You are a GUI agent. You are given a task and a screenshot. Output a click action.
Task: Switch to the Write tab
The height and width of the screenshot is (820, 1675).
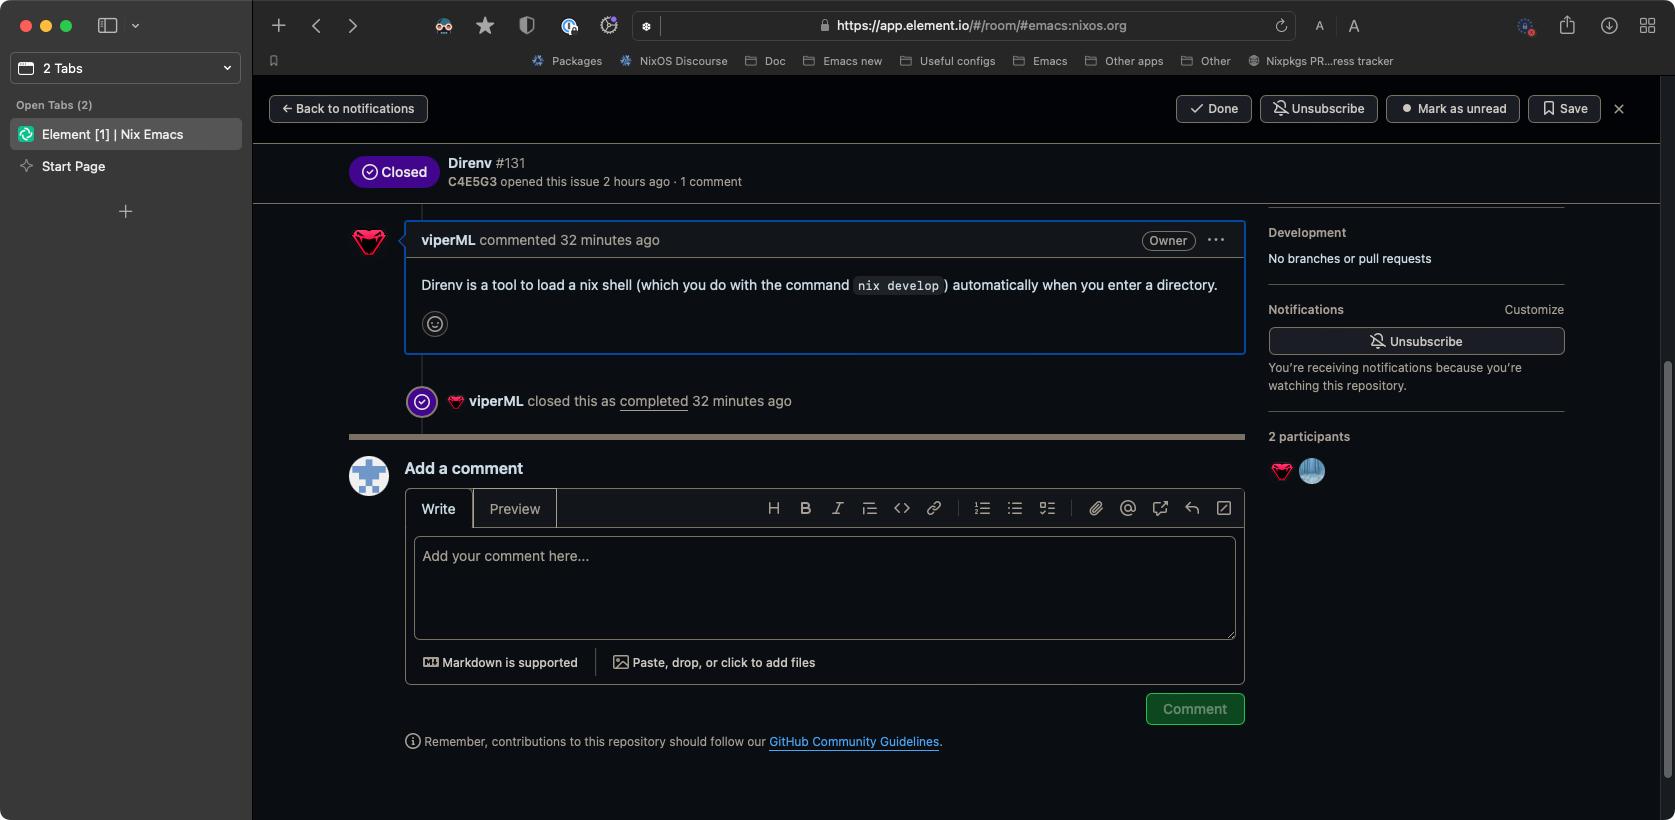438,509
